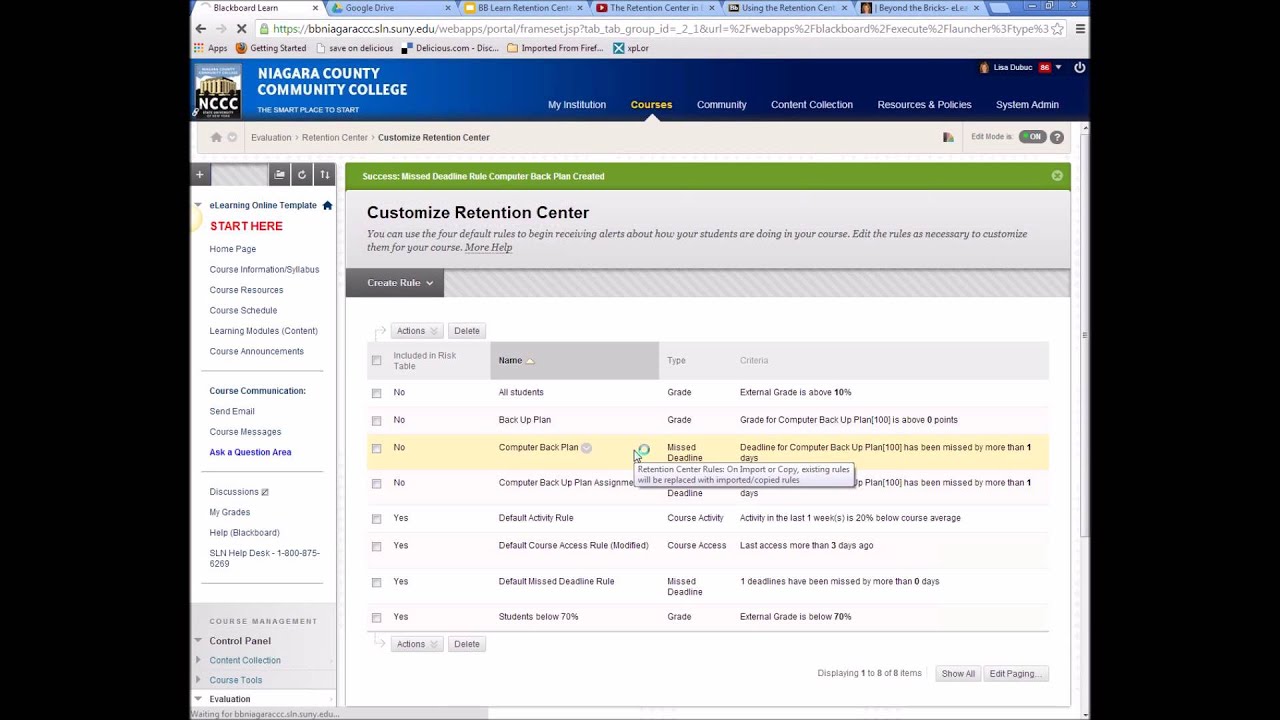Image resolution: width=1280 pixels, height=720 pixels.
Task: Check the box for Students below 70% rule
Action: click(376, 618)
